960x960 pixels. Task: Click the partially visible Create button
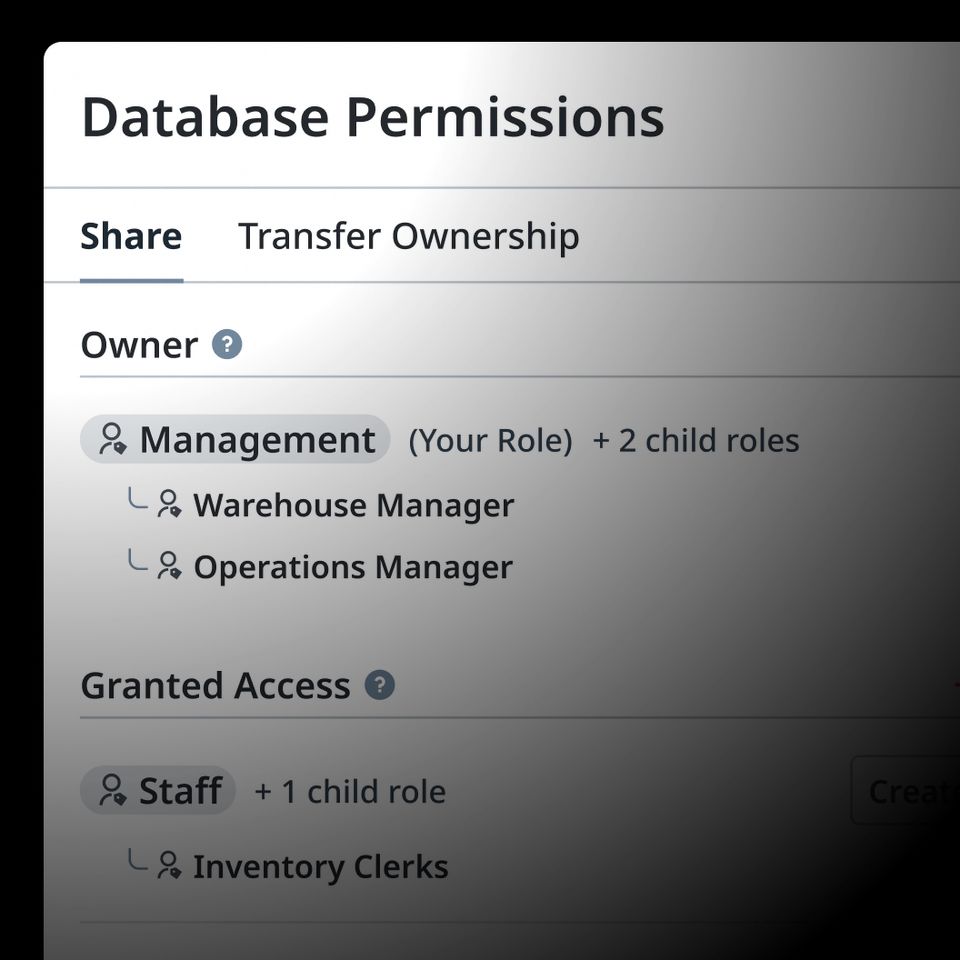coord(906,790)
